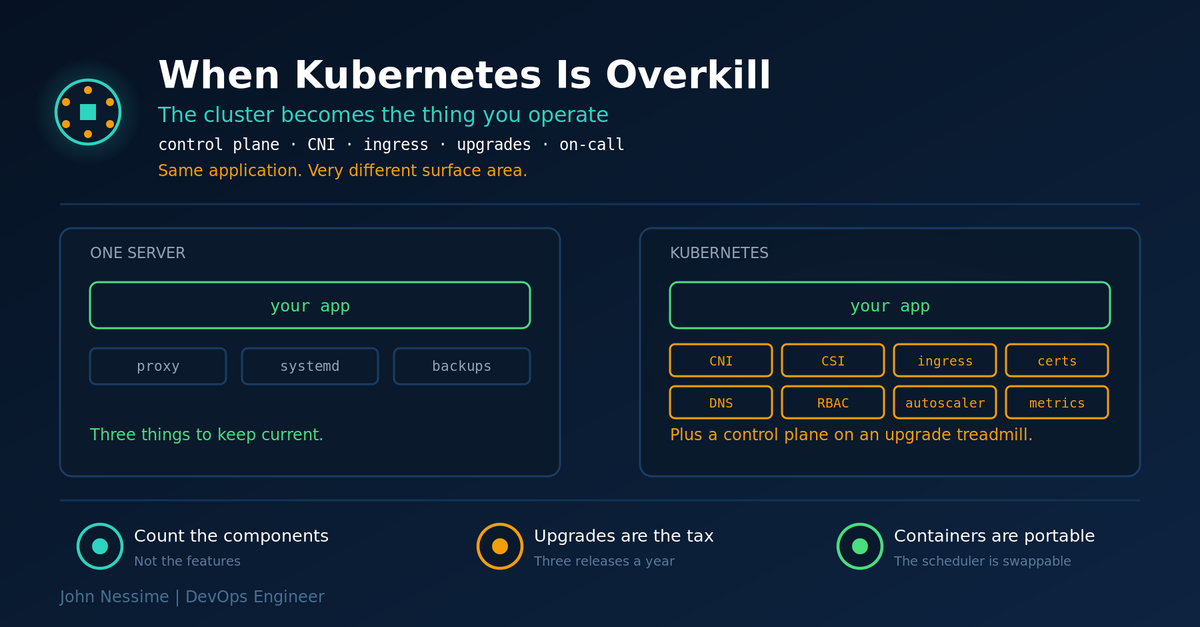Click the your app box in One Server
This screenshot has height=627, width=1200.
point(310,305)
